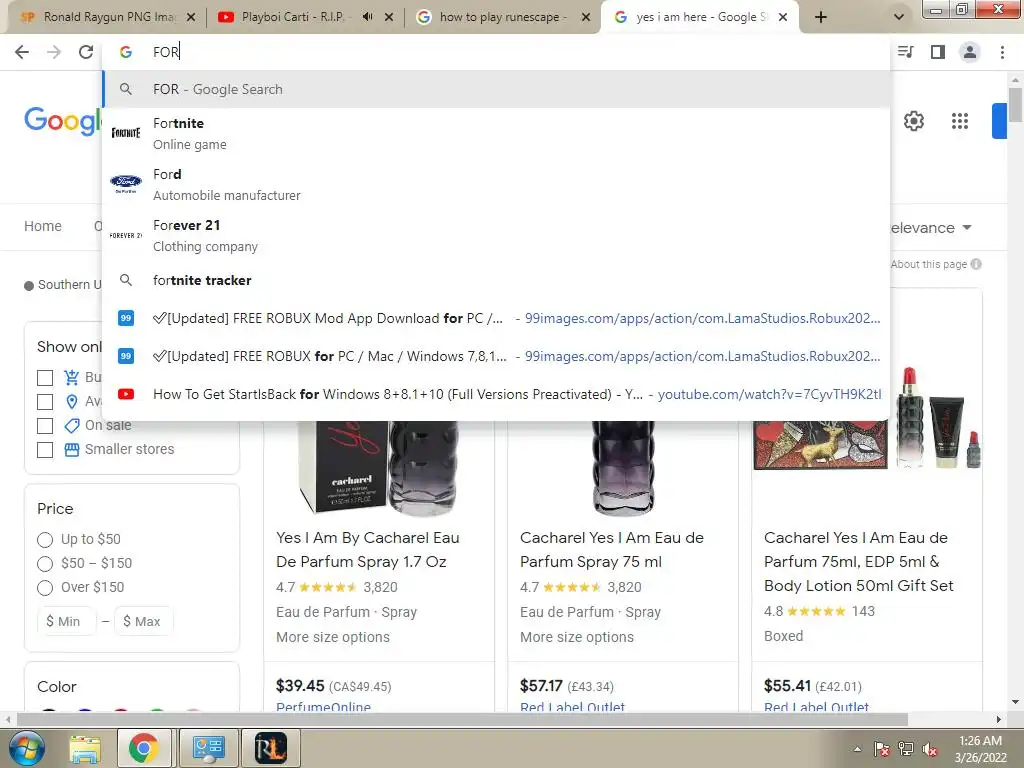The height and width of the screenshot is (768, 1024).
Task: Reload the page with the refresh icon
Action: click(86, 52)
